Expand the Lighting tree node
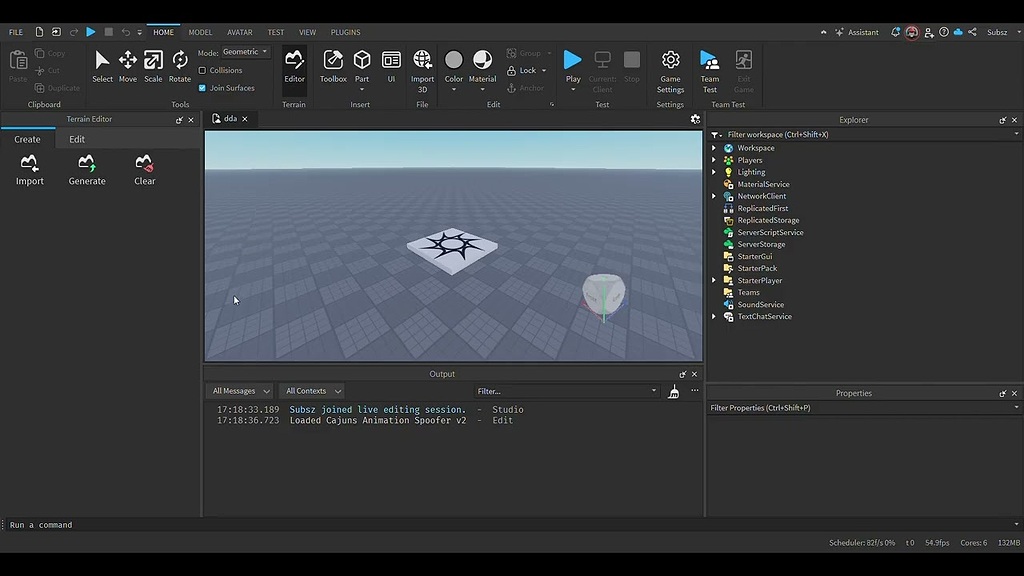 [x=714, y=172]
